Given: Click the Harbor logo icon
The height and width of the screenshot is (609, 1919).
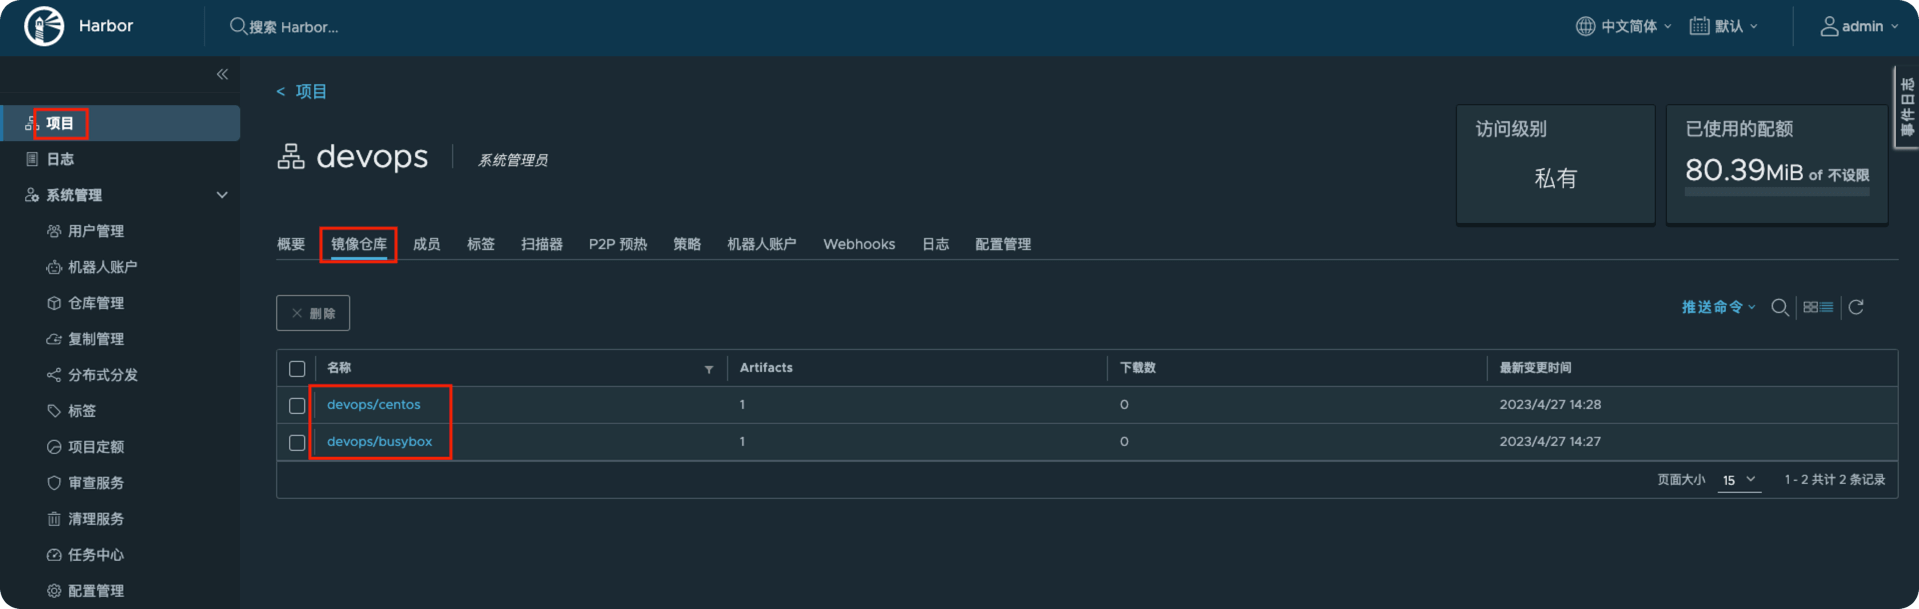Looking at the screenshot, I should pos(44,26).
